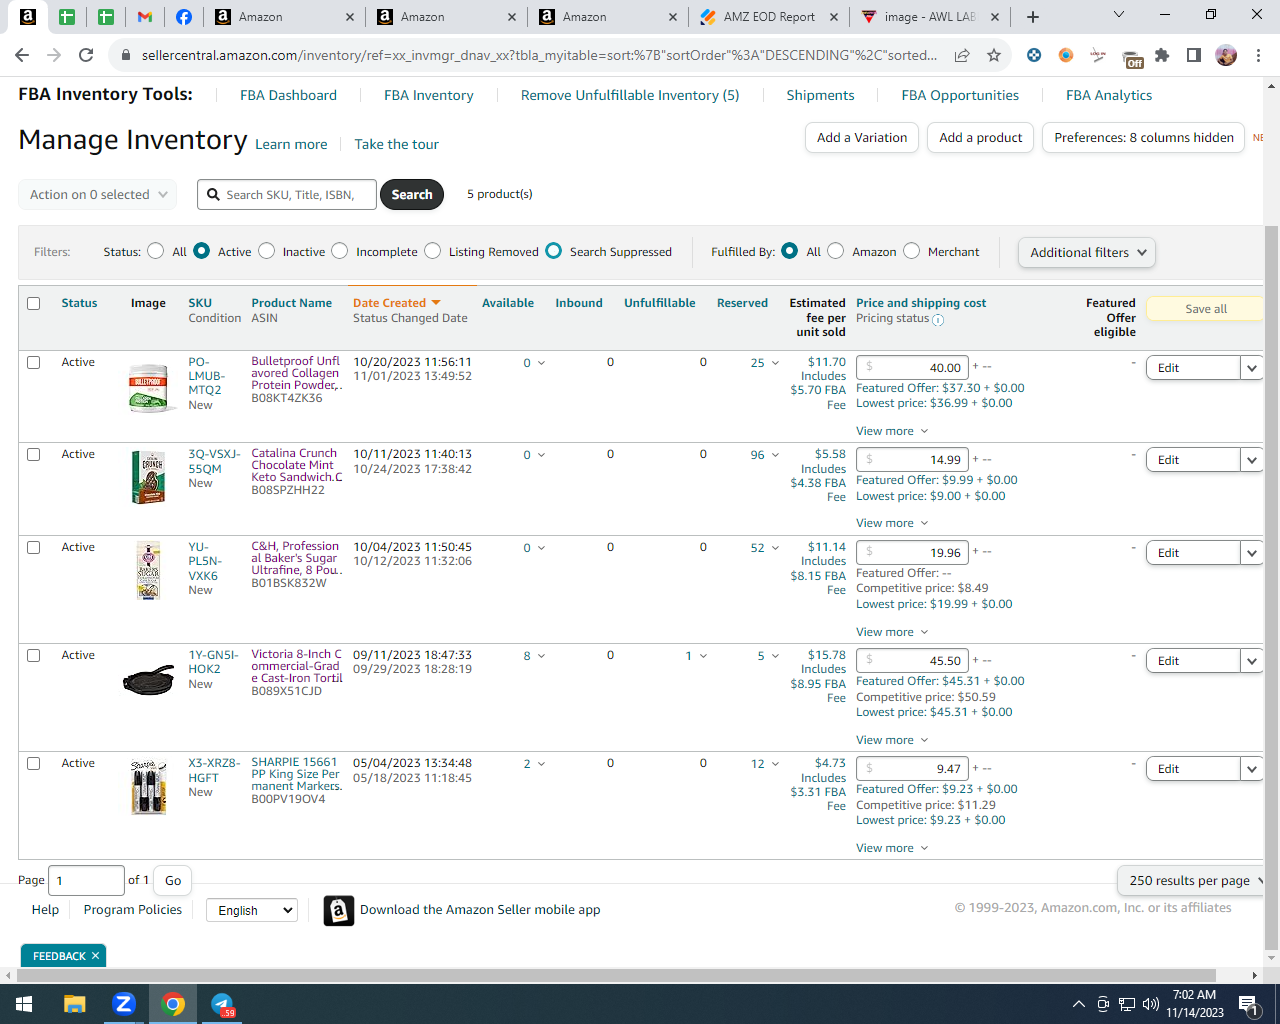This screenshot has width=1280, height=1024.
Task: Open the FBA Dashboard tab
Action: coord(288,95)
